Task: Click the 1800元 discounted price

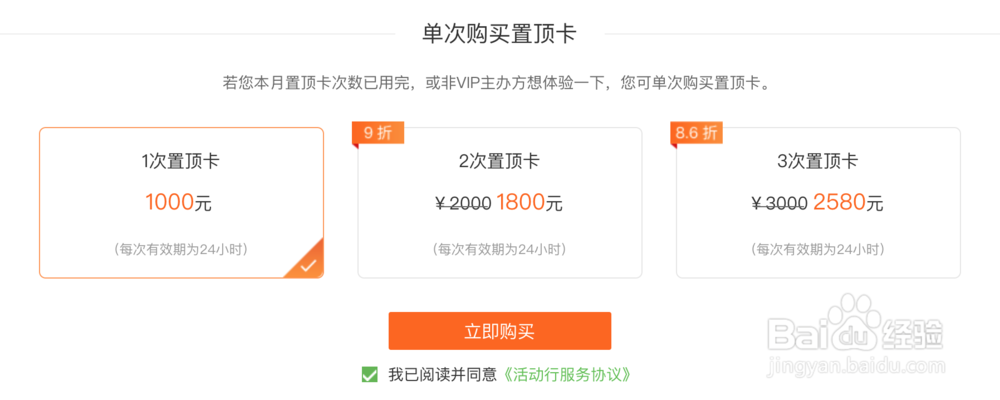Action: (529, 203)
